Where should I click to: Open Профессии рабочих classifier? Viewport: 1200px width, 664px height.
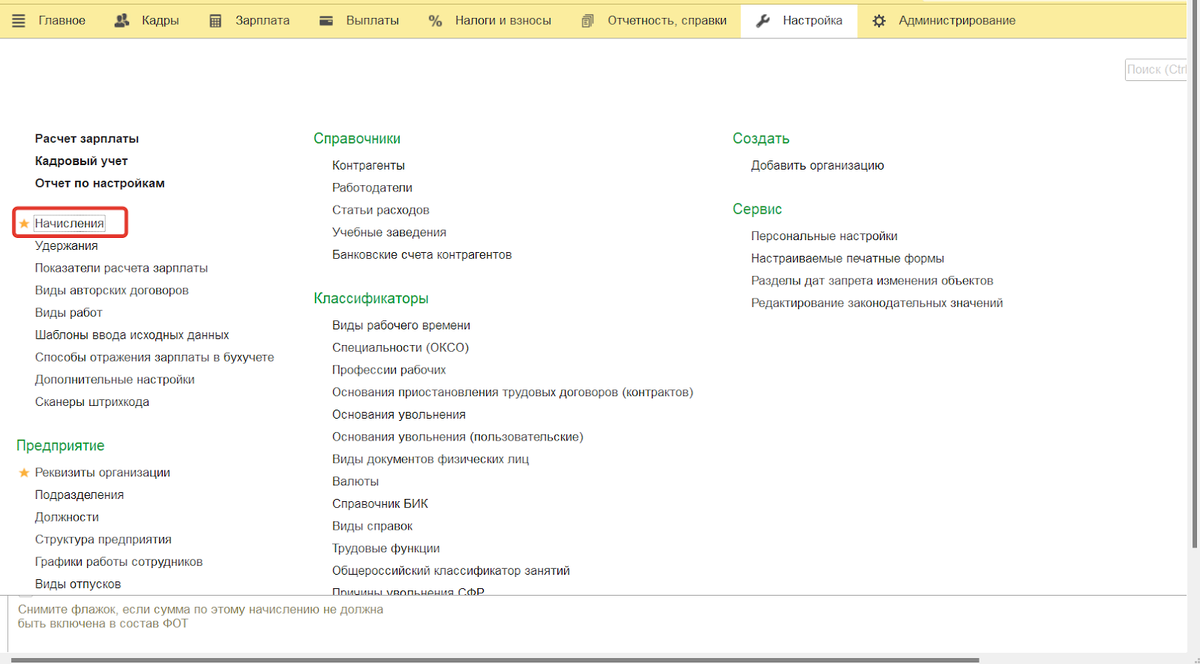[x=389, y=370]
